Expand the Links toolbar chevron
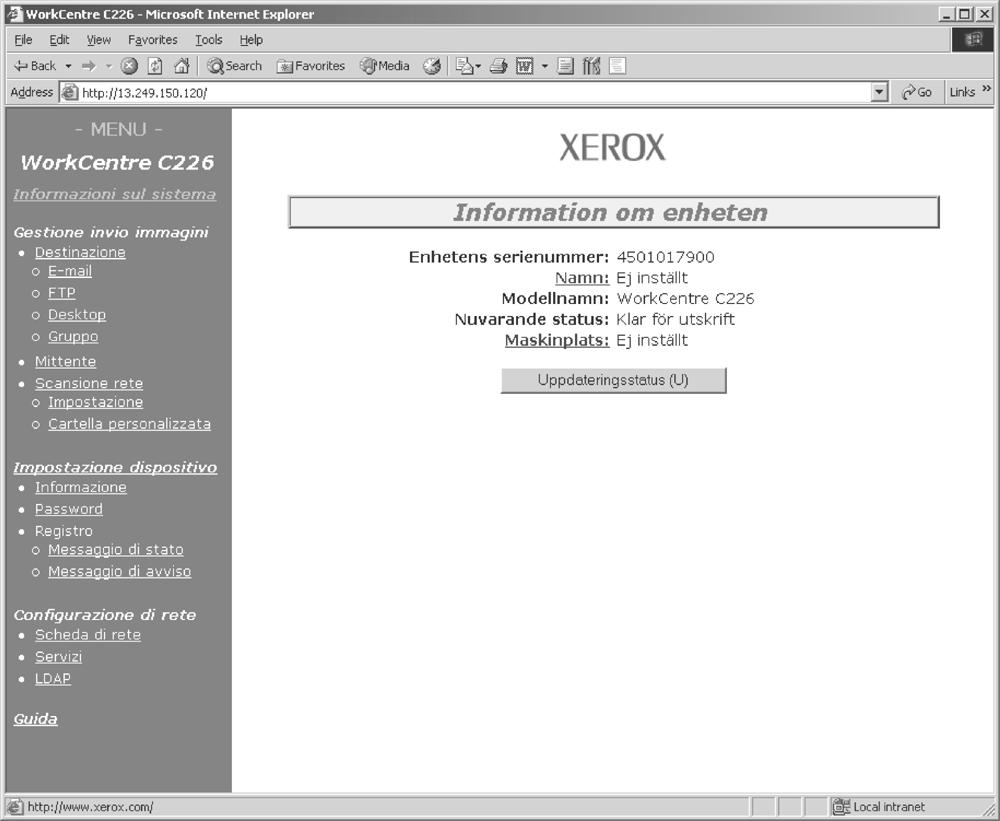This screenshot has height=821, width=1000. click(x=987, y=89)
